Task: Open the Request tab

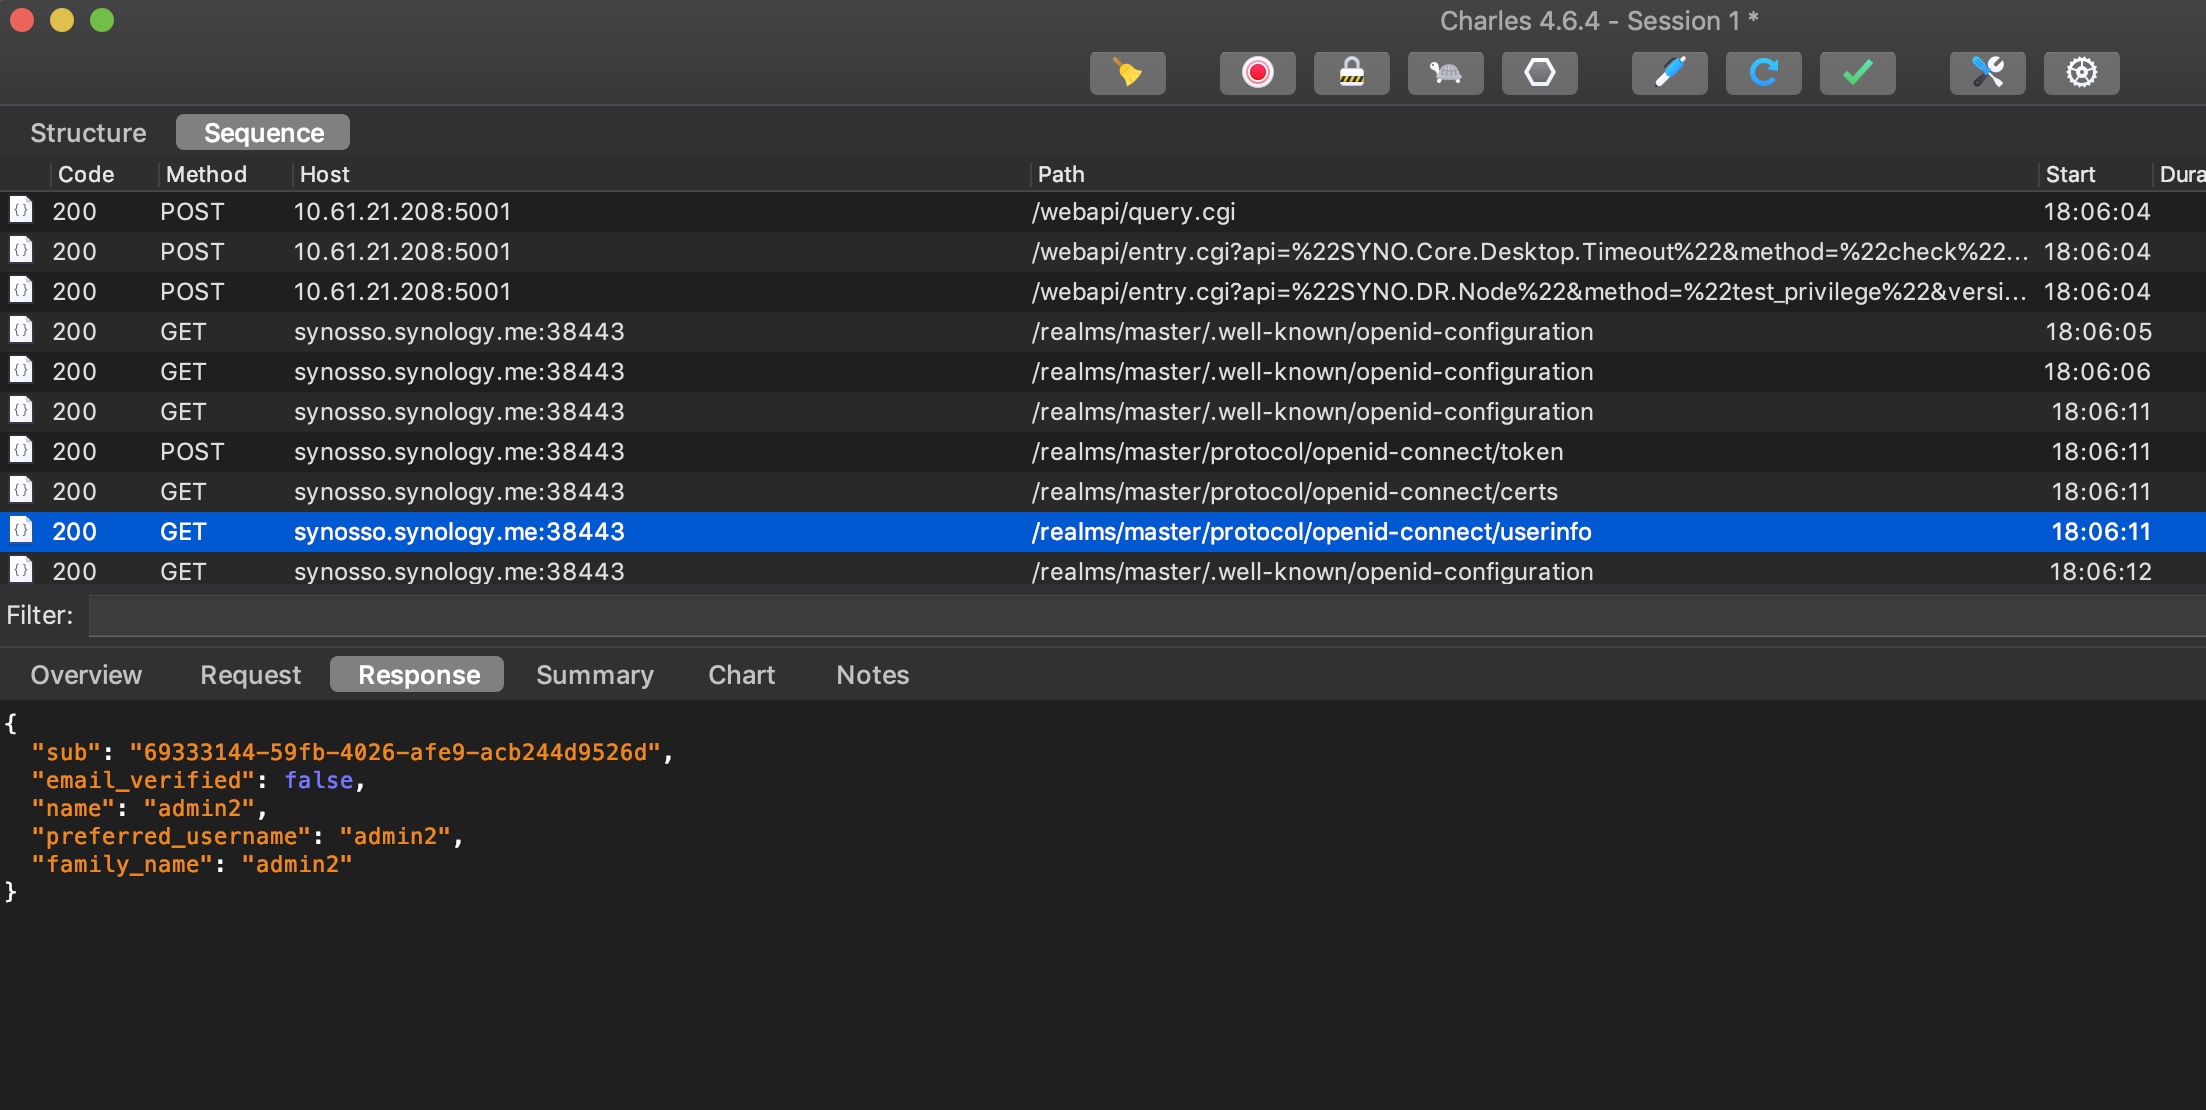Action: pos(250,675)
